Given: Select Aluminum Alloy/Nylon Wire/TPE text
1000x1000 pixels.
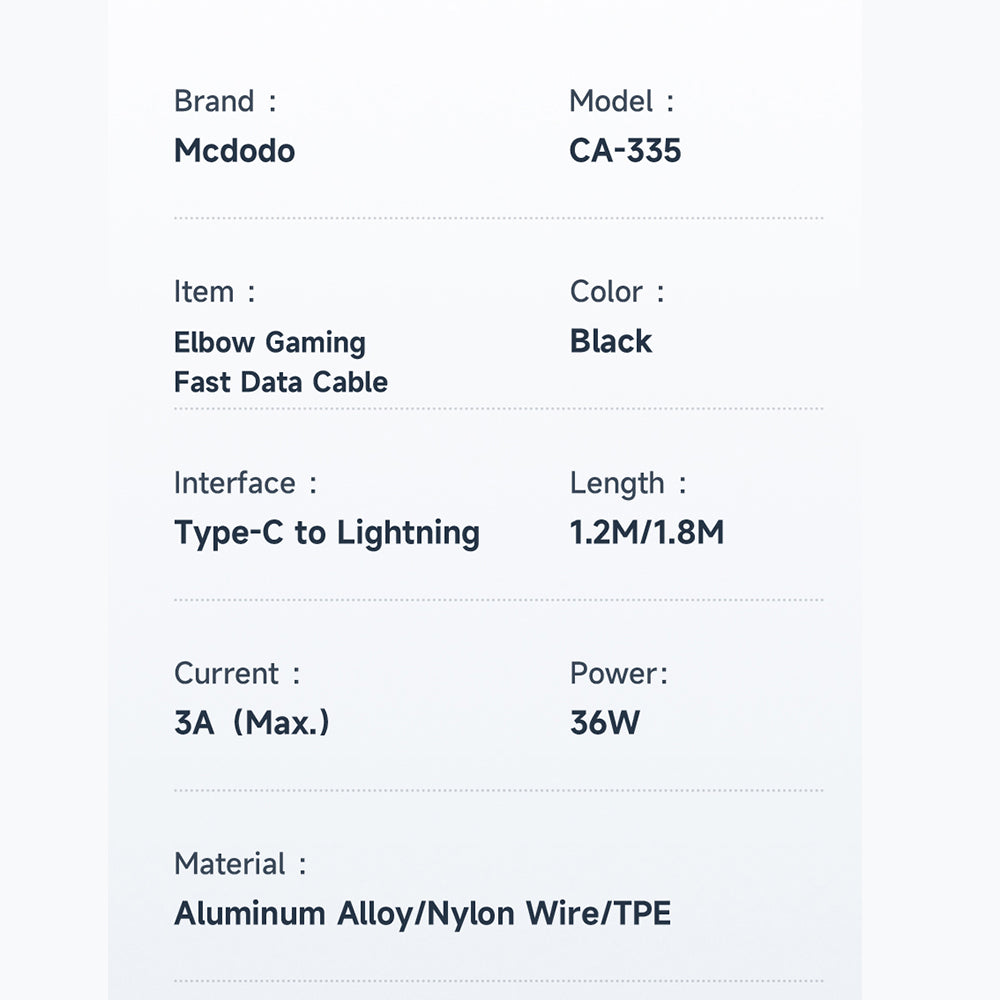Looking at the screenshot, I should coord(422,914).
